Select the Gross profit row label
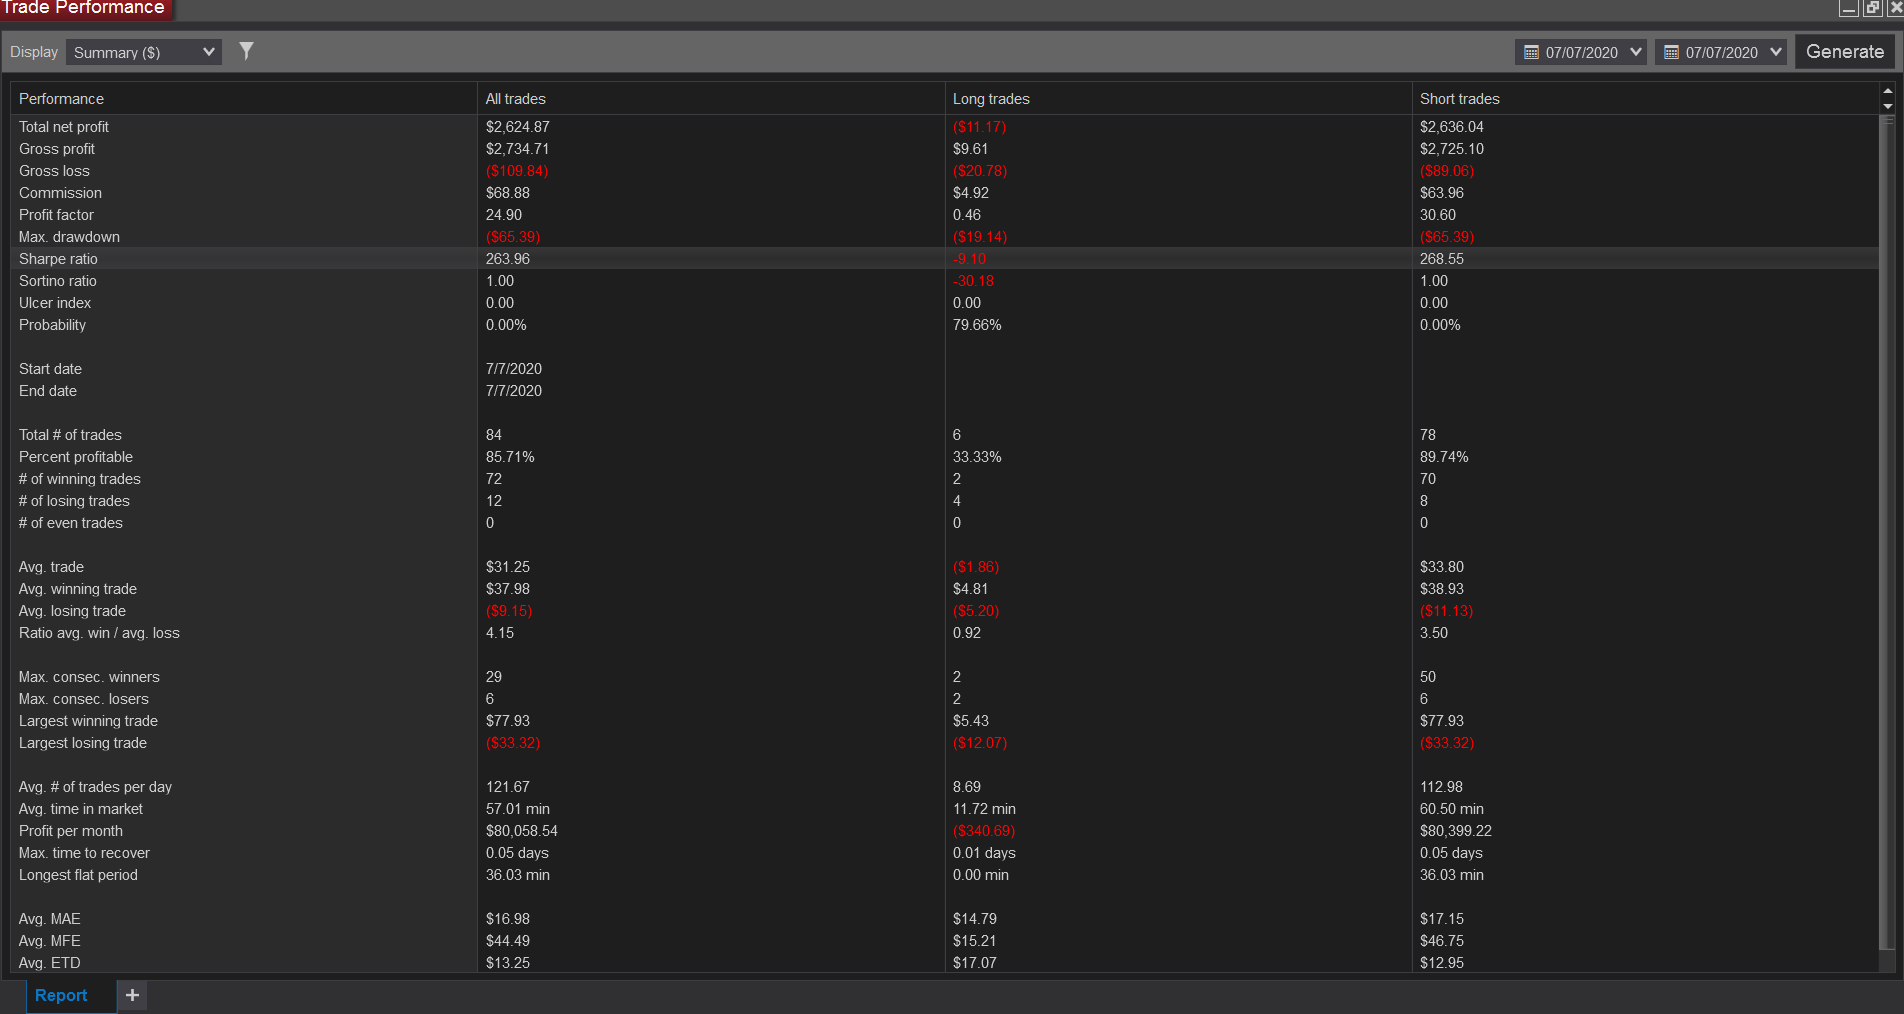This screenshot has width=1904, height=1014. (57, 149)
